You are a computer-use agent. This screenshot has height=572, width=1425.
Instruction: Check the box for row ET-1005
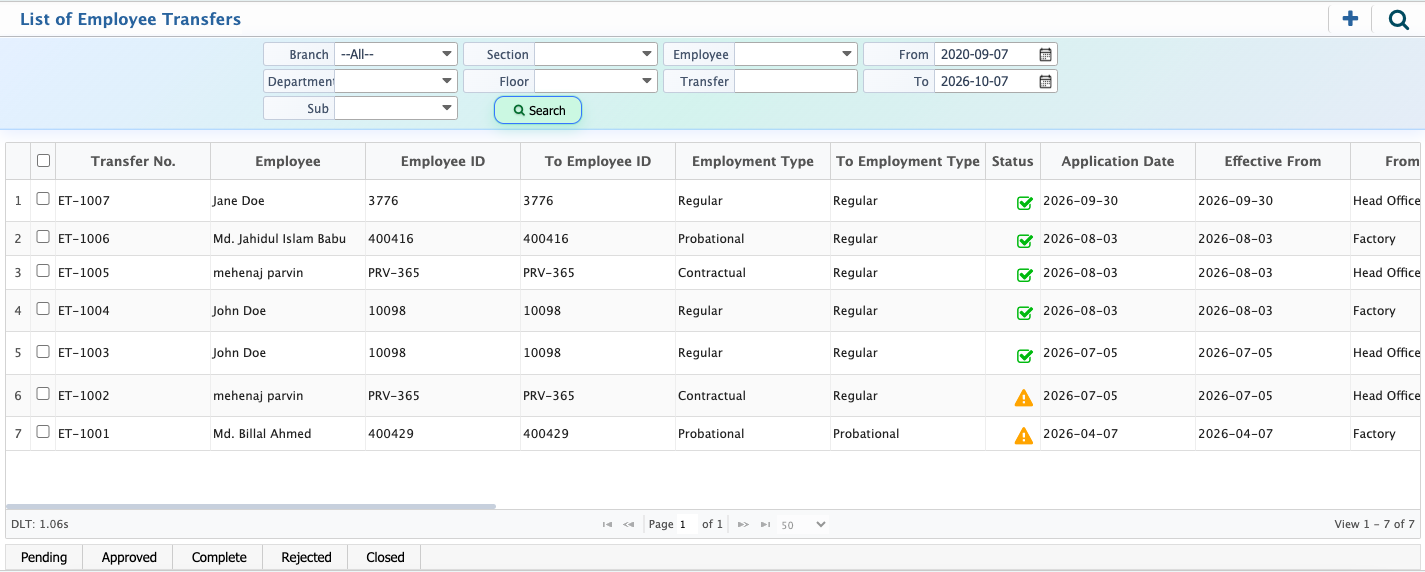43,271
